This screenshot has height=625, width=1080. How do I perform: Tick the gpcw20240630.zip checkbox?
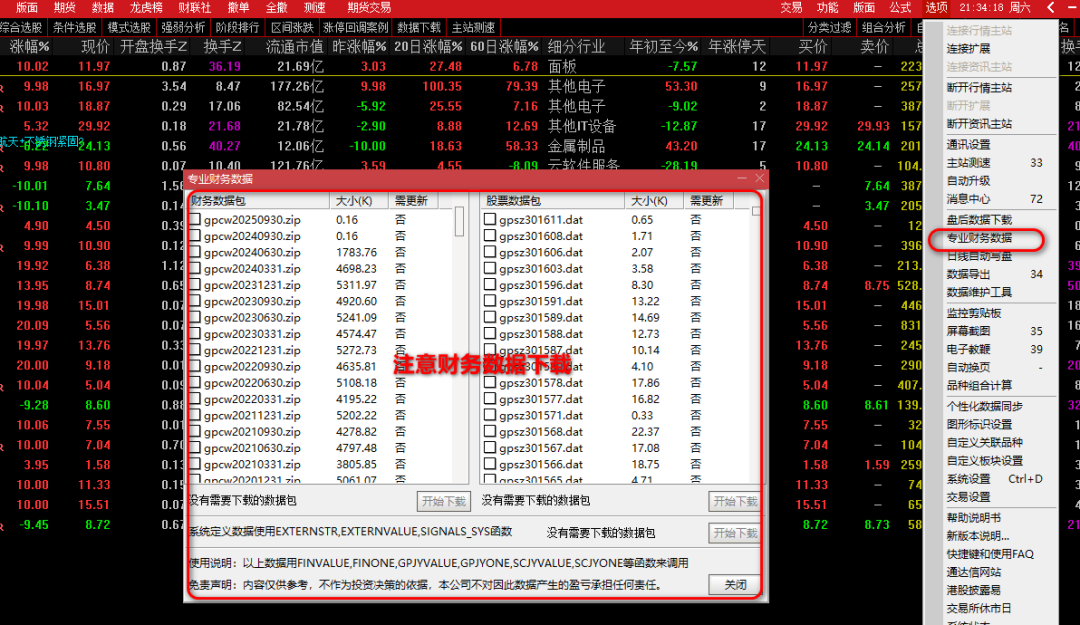pos(195,252)
